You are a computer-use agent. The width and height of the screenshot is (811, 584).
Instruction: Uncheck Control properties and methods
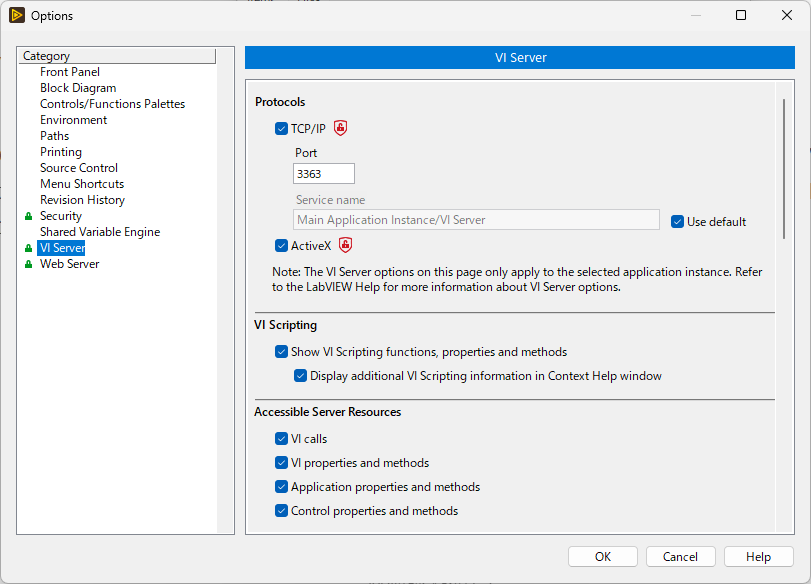tap(281, 511)
